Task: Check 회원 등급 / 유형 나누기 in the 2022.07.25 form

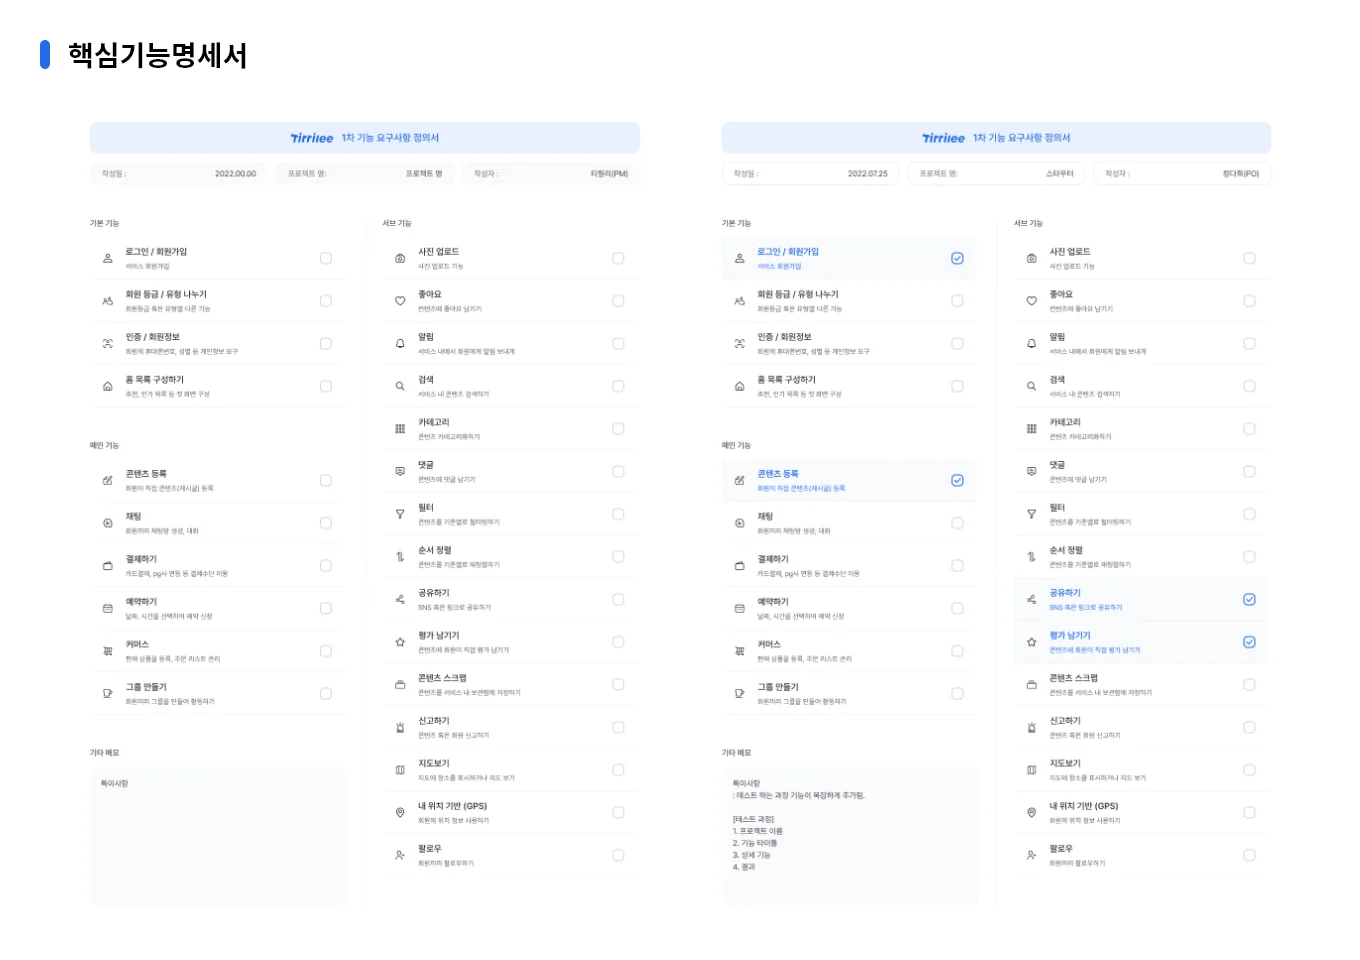Action: 957,301
